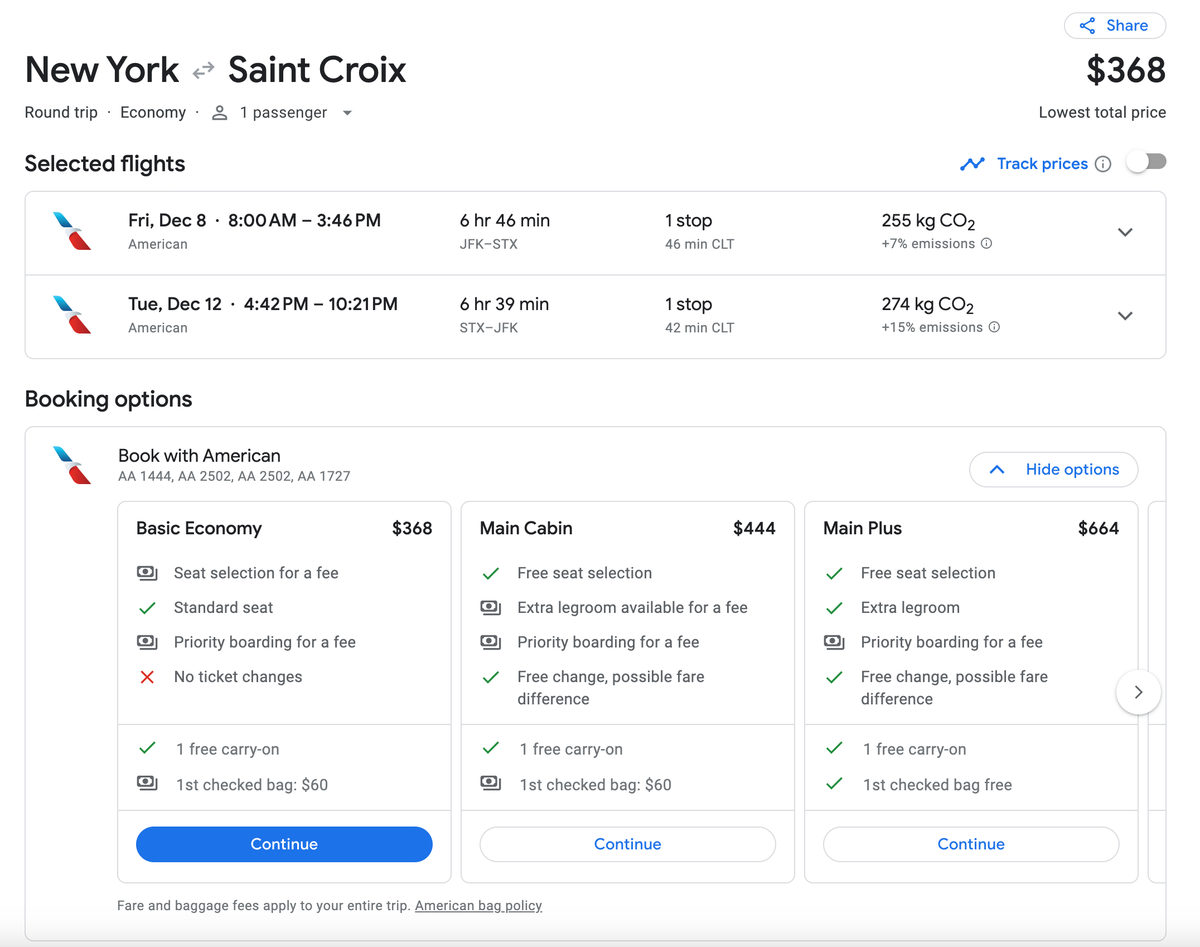Click the right arrow to see more fares
This screenshot has height=947, width=1200.
click(1138, 691)
